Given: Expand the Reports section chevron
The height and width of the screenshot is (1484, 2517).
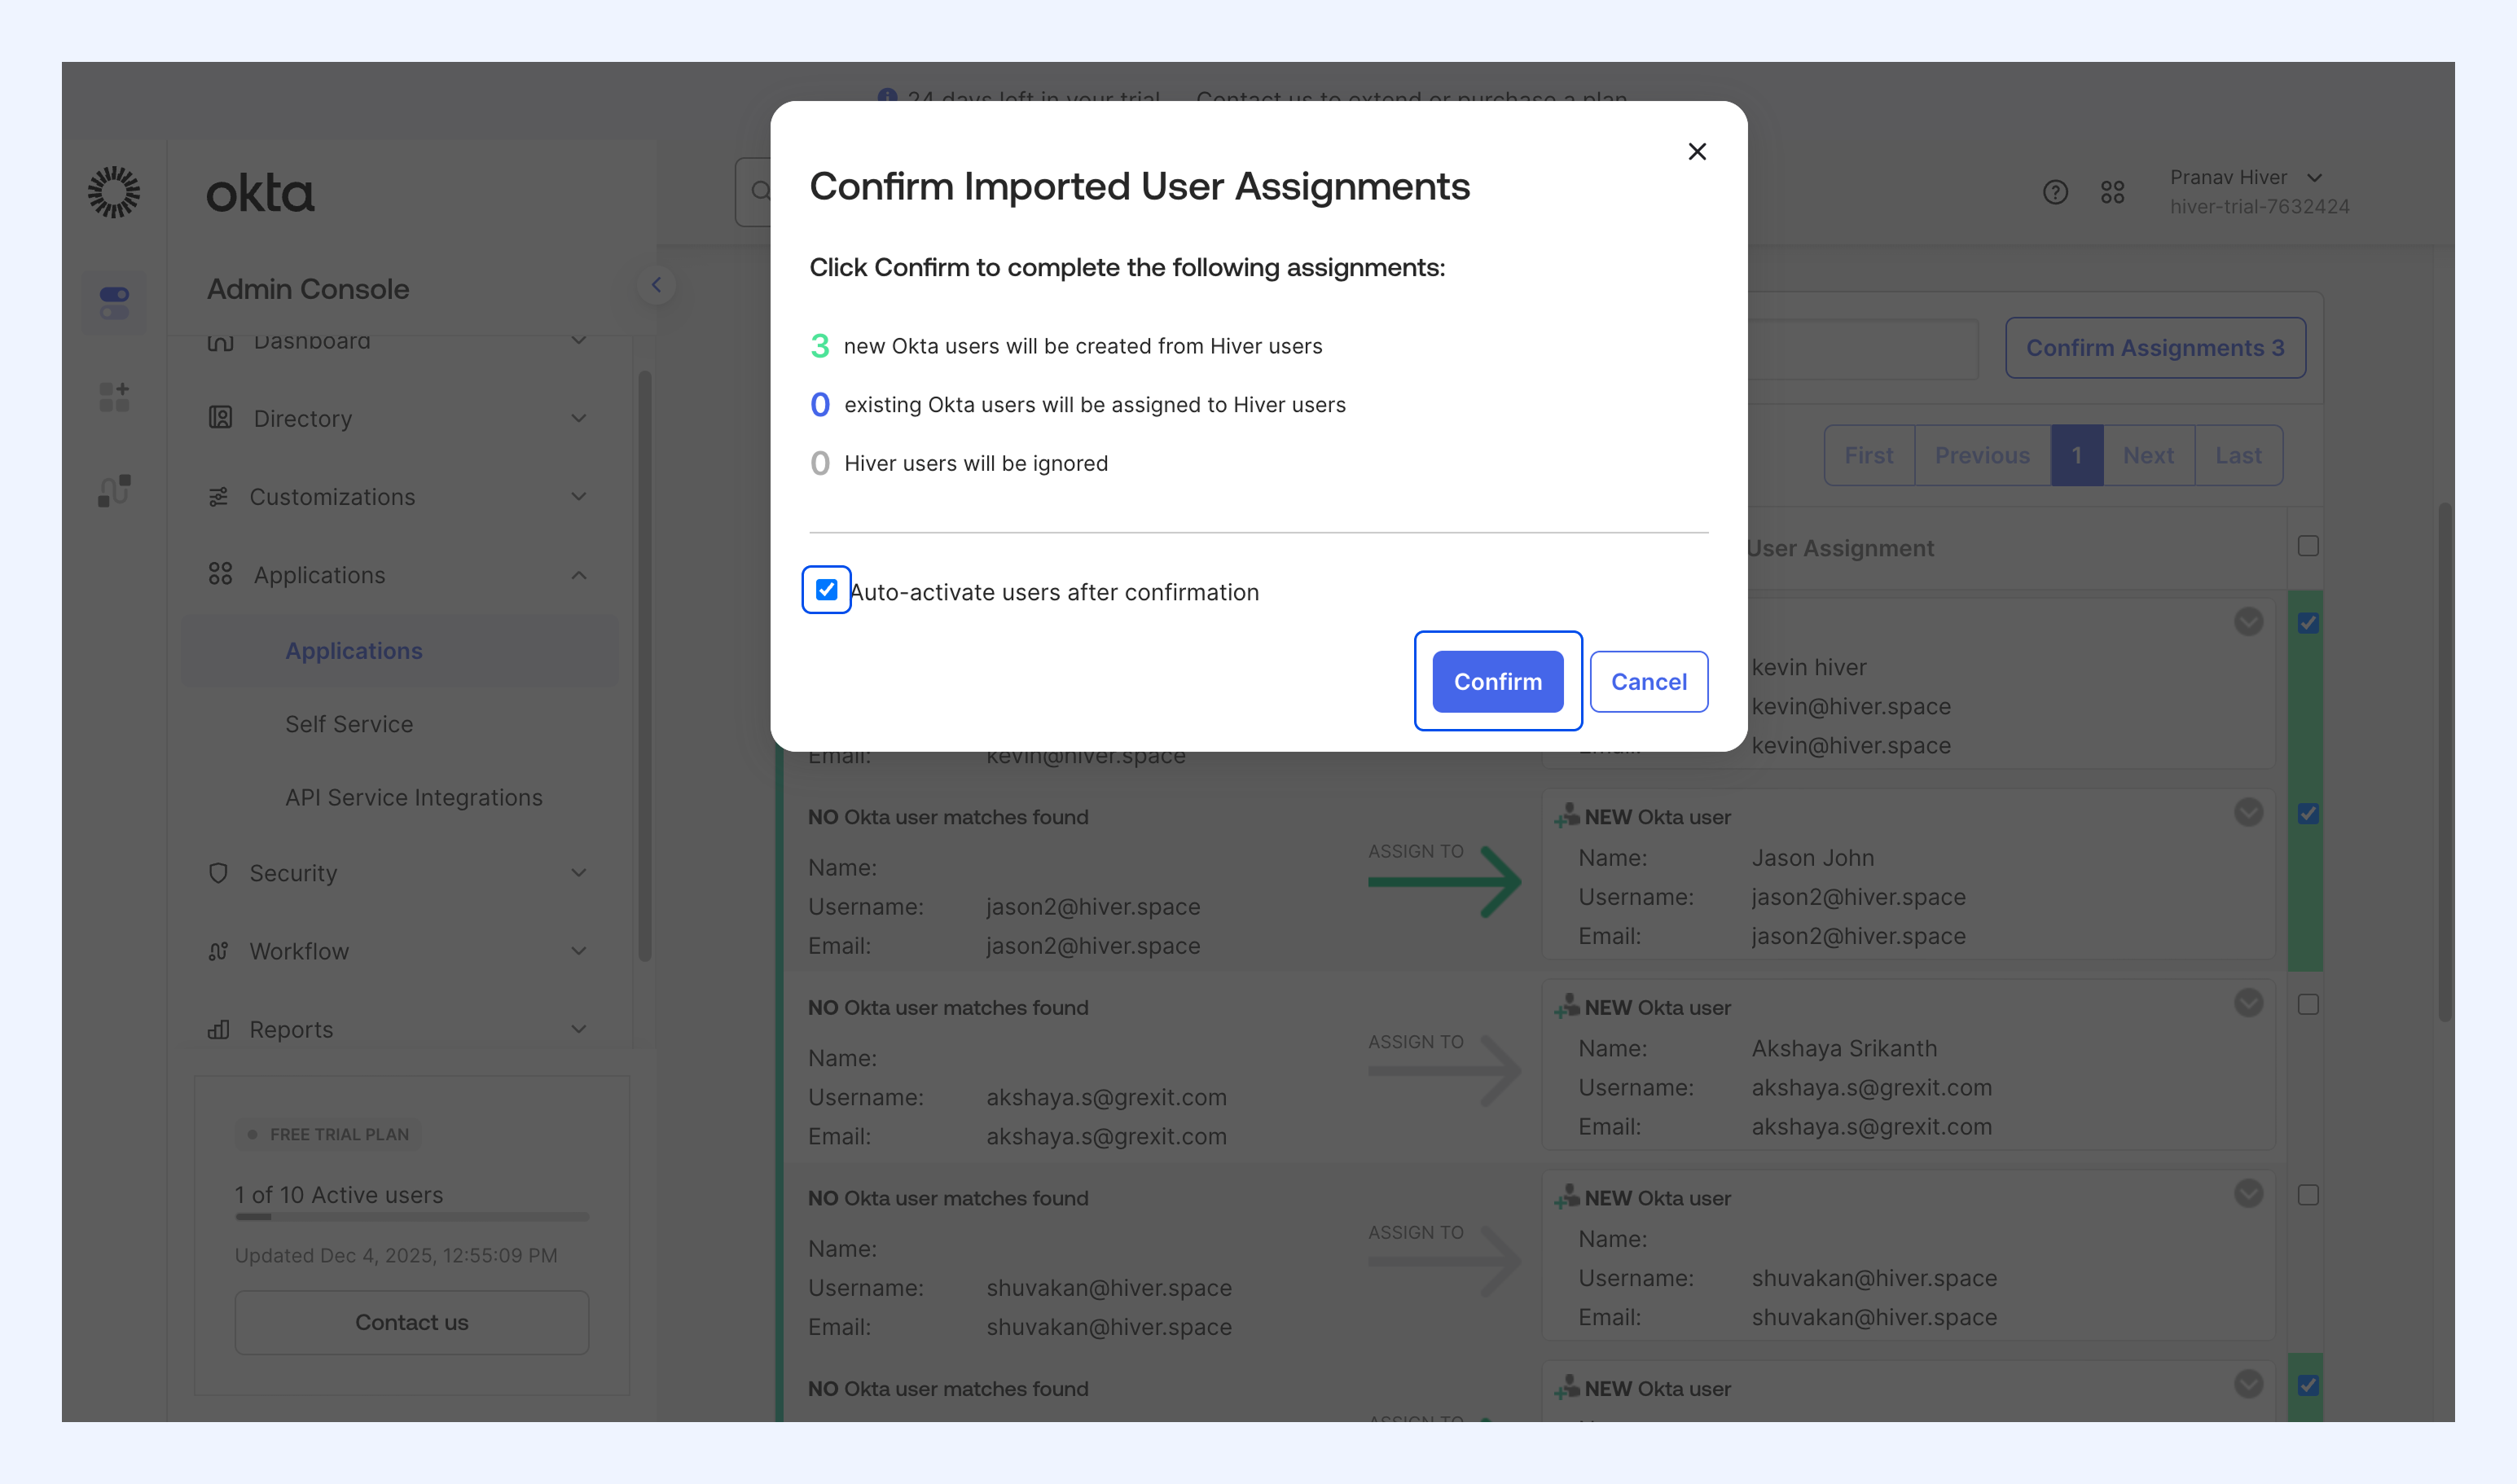Looking at the screenshot, I should (579, 1029).
